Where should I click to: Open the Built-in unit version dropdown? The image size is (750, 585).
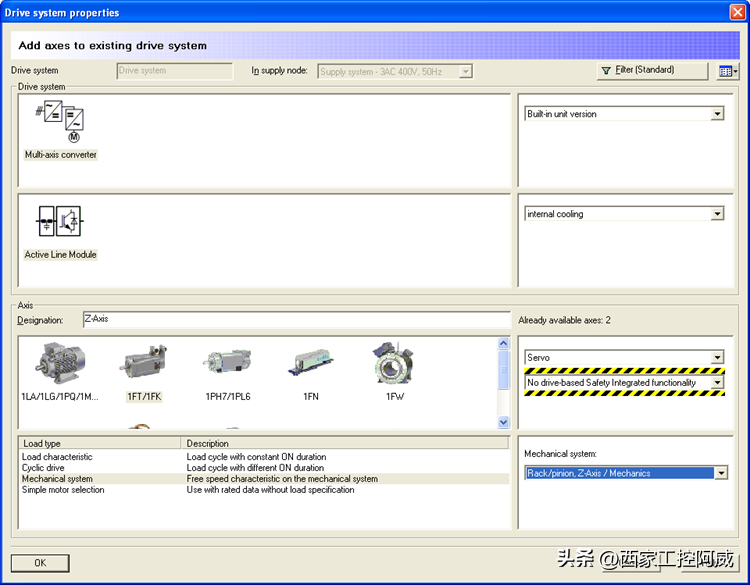tap(716, 114)
